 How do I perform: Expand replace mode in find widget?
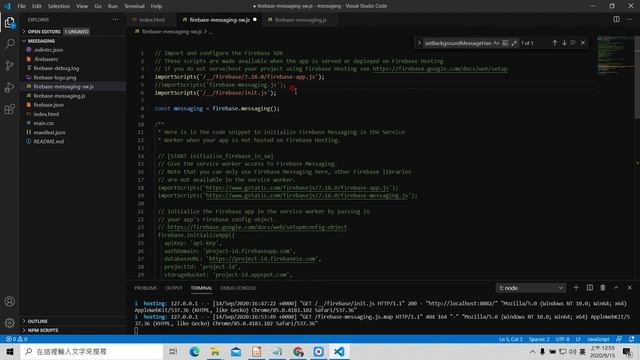coord(419,43)
